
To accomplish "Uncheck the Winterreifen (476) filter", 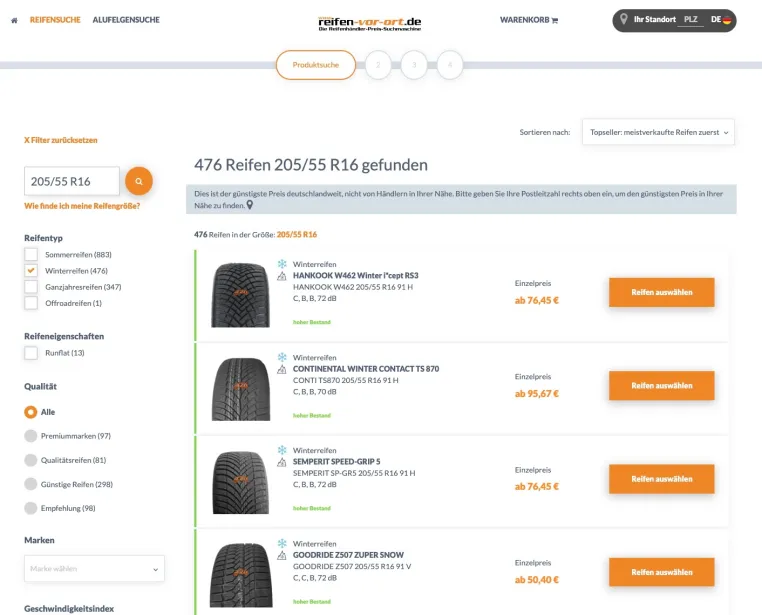I will 31,271.
